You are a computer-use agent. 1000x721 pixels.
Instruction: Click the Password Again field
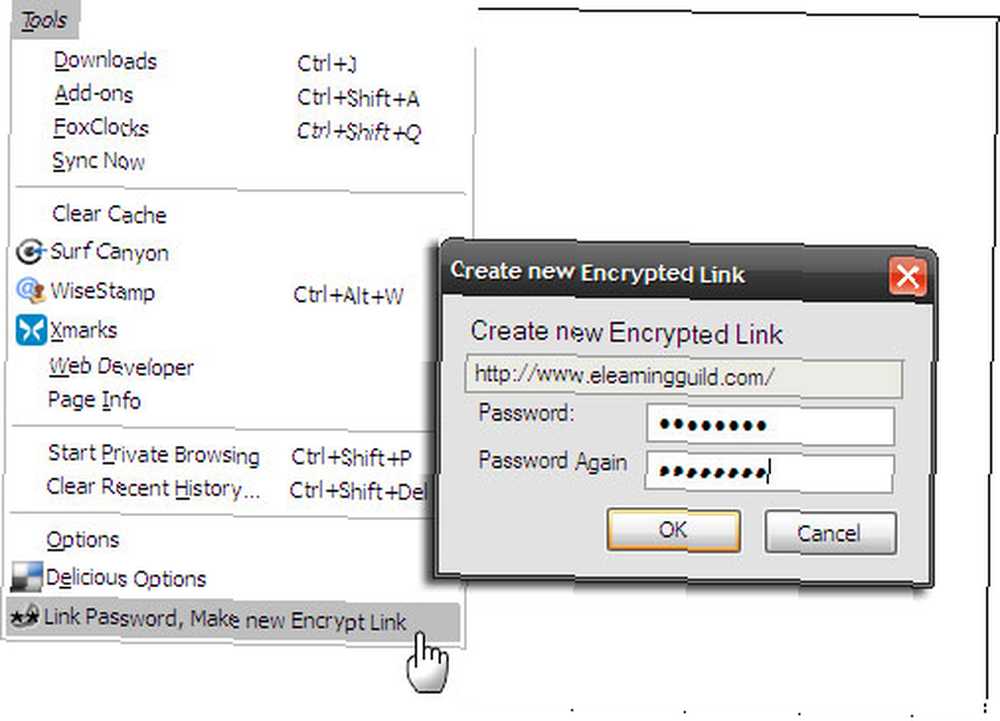769,472
